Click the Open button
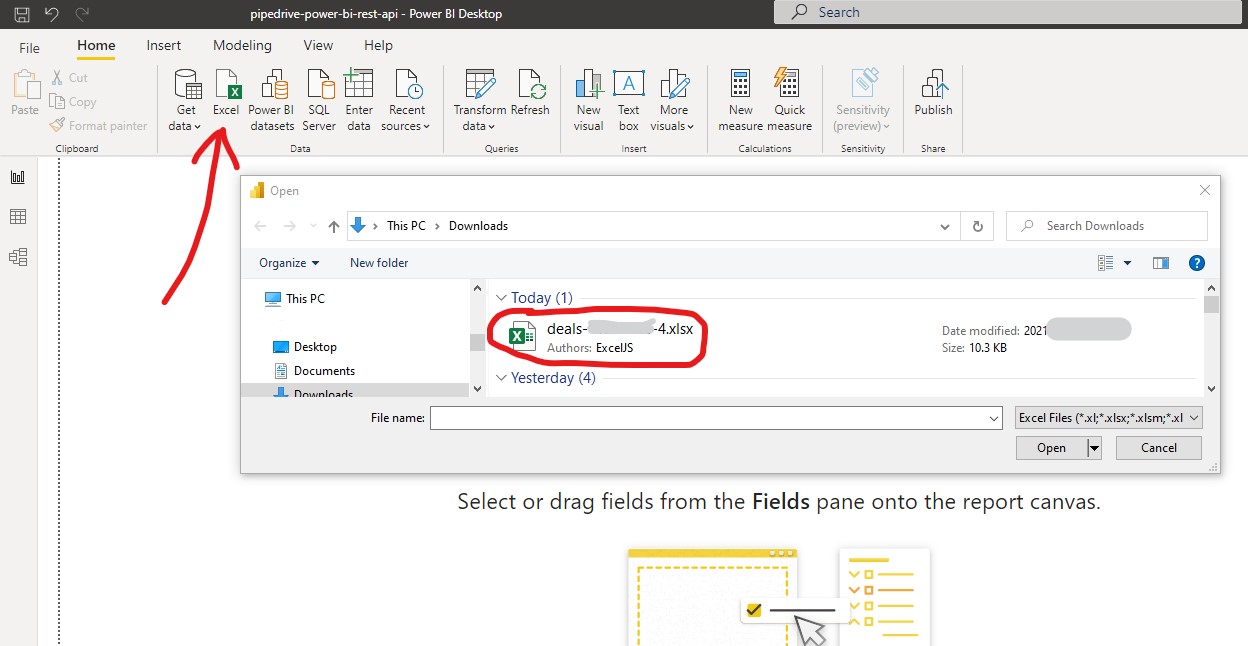Viewport: 1248px width, 646px height. [1051, 448]
